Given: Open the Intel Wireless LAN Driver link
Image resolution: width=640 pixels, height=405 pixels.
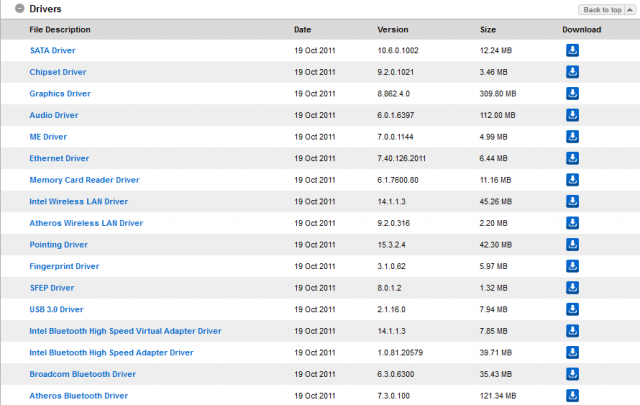Looking at the screenshot, I should coord(78,201).
